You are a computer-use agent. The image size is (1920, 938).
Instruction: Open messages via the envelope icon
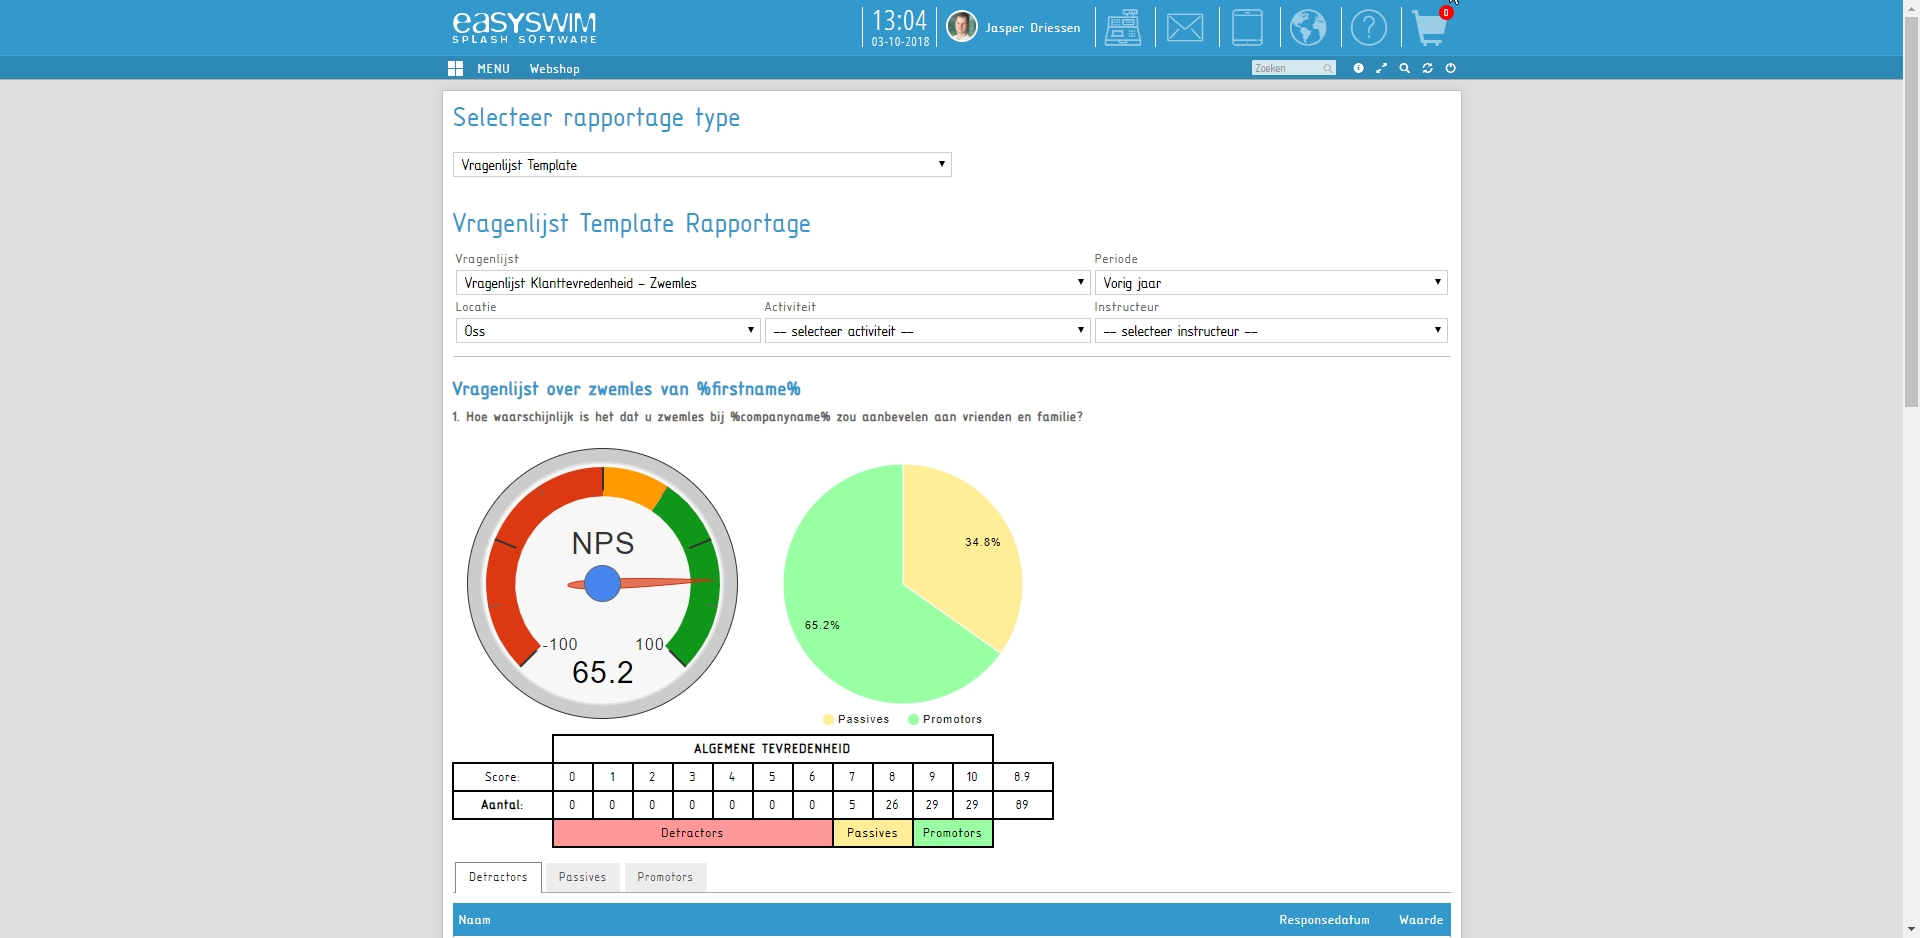click(1185, 27)
